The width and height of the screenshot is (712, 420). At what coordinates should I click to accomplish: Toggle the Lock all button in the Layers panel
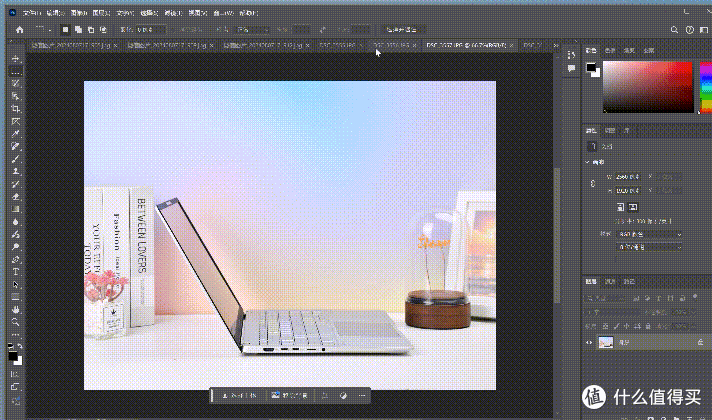pyautogui.click(x=648, y=326)
